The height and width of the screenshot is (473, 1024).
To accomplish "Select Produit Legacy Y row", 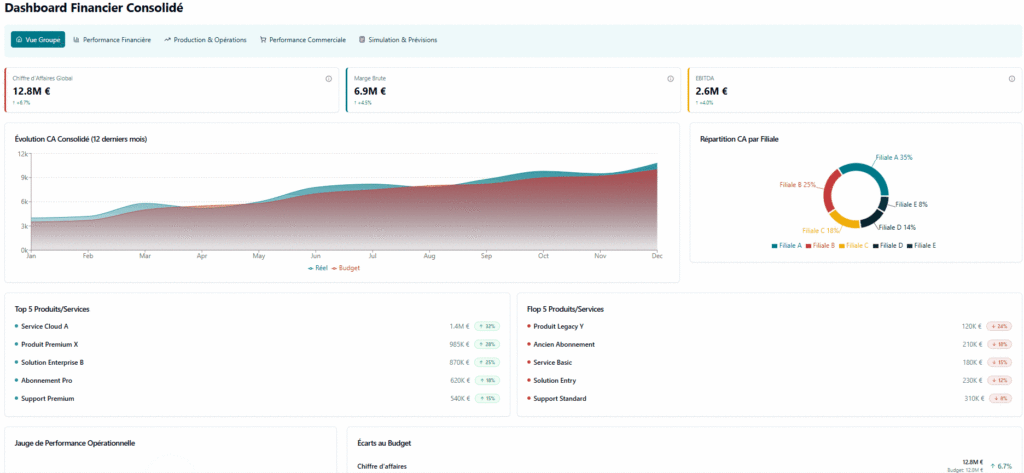I will point(769,326).
